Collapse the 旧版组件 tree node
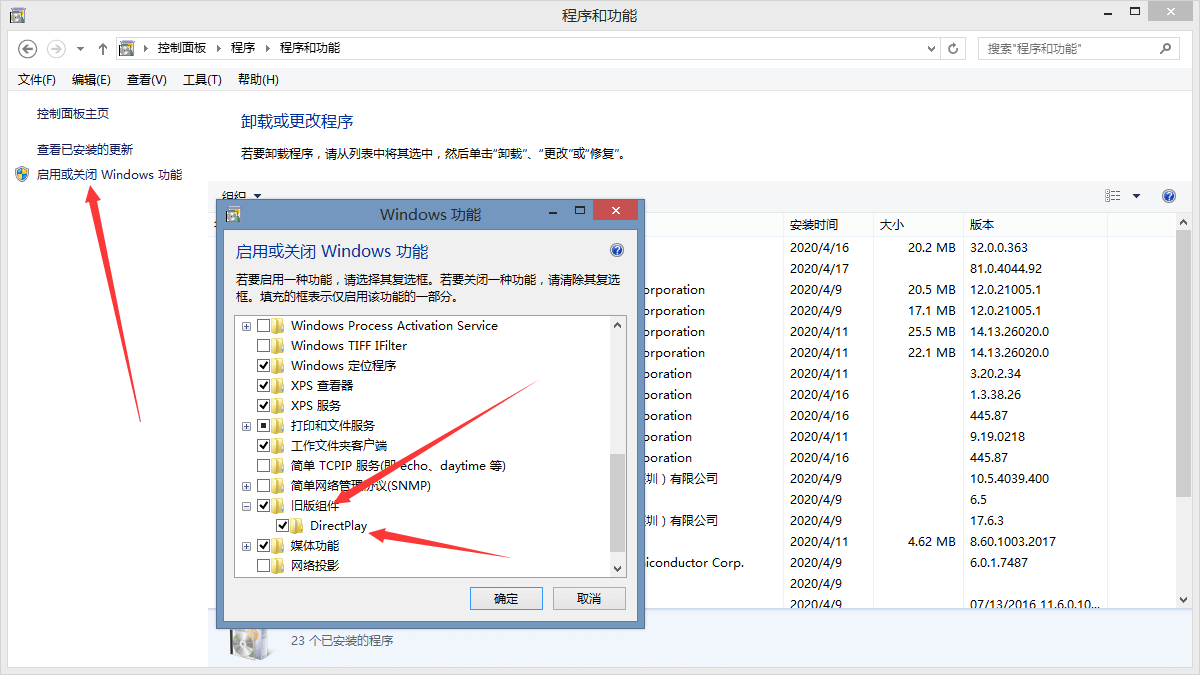The height and width of the screenshot is (675, 1200). [246, 506]
